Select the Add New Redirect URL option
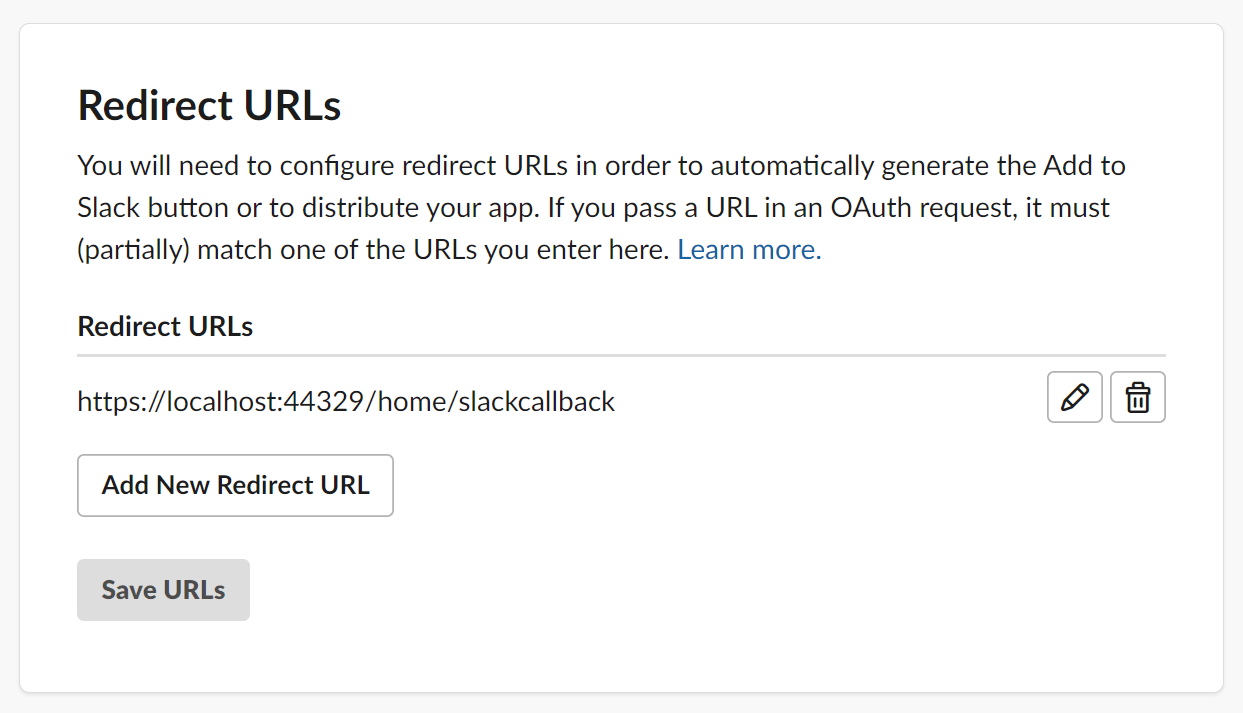 point(235,485)
